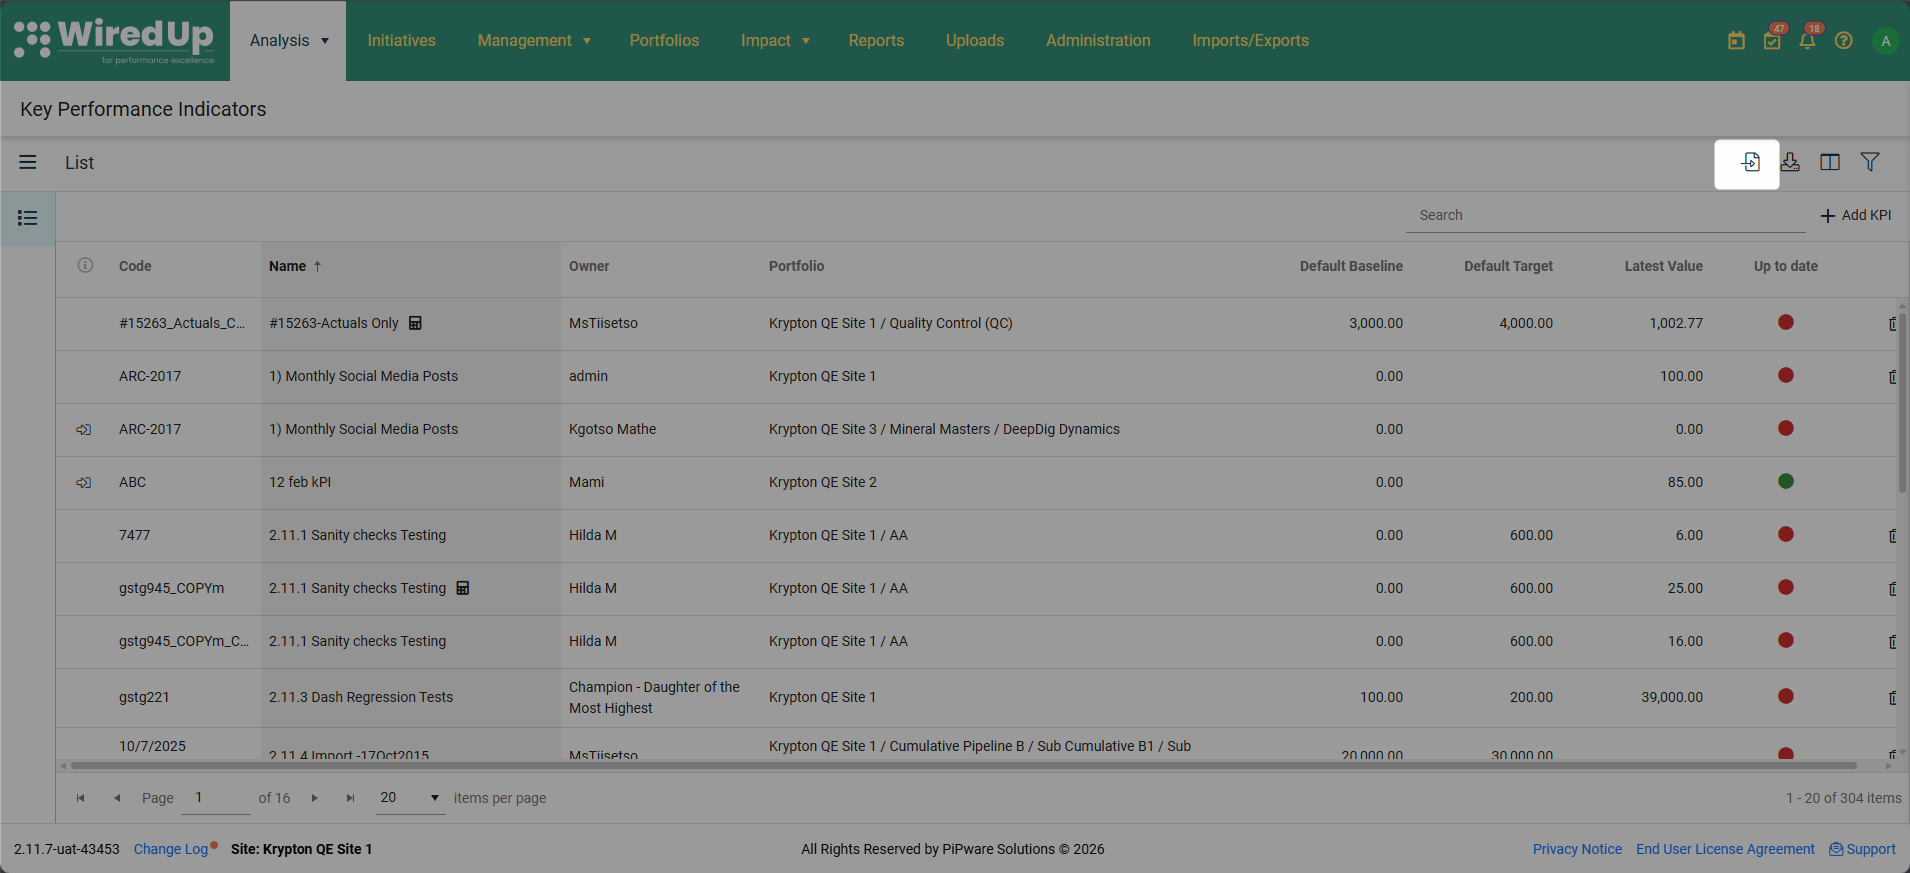The width and height of the screenshot is (1910, 873).
Task: Click owner Champion - Daughter of the Most Highest
Action: (654, 697)
